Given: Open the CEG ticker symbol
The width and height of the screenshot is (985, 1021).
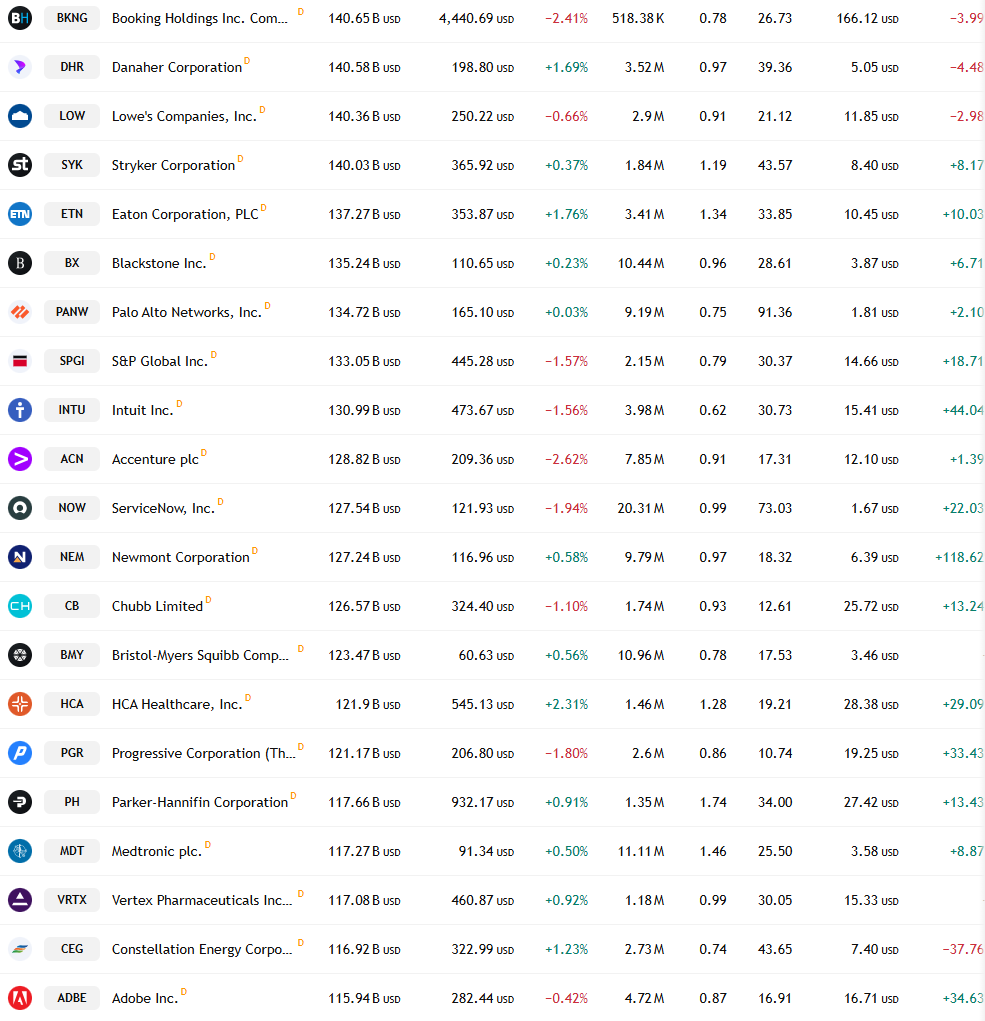Looking at the screenshot, I should pyautogui.click(x=72, y=949).
